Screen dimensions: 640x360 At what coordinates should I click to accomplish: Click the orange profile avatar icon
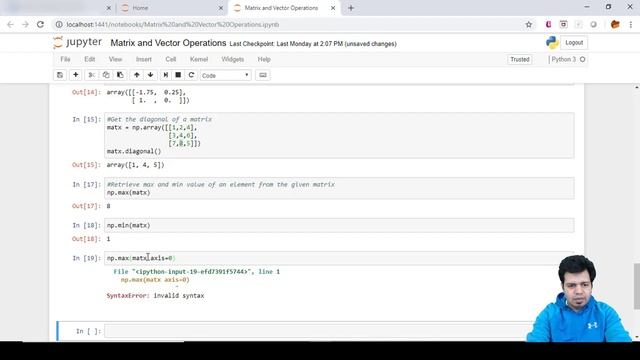pos(615,24)
